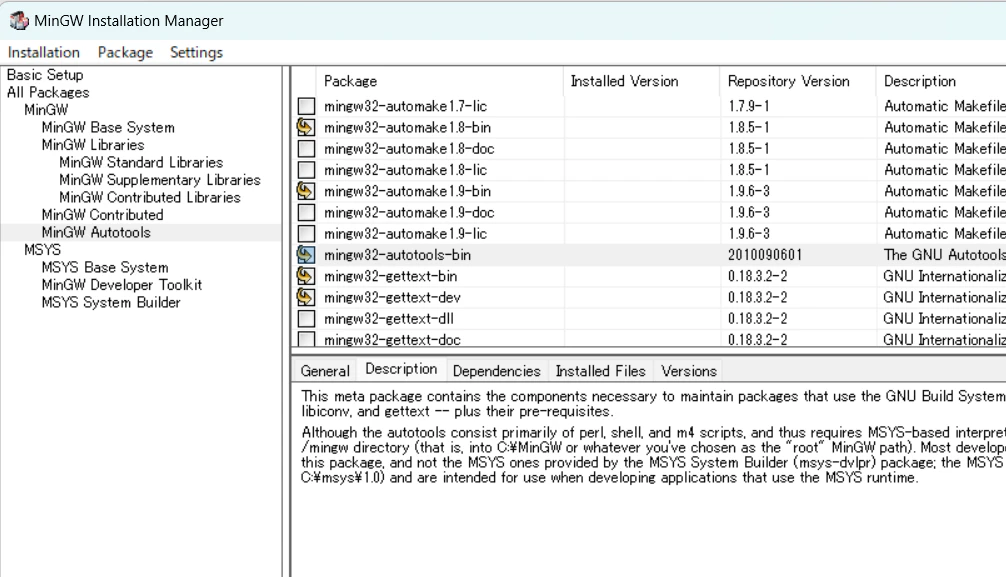Select MinGW Libraries category
Viewport: 1006px width, 577px height.
click(93, 144)
